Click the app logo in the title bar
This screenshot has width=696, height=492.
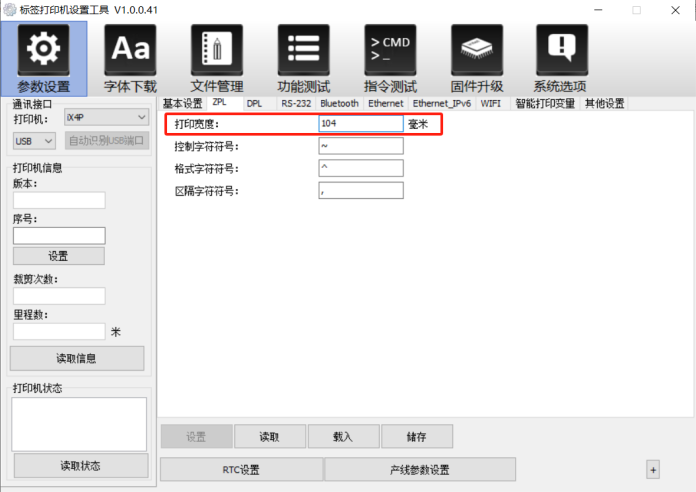[x=9, y=10]
